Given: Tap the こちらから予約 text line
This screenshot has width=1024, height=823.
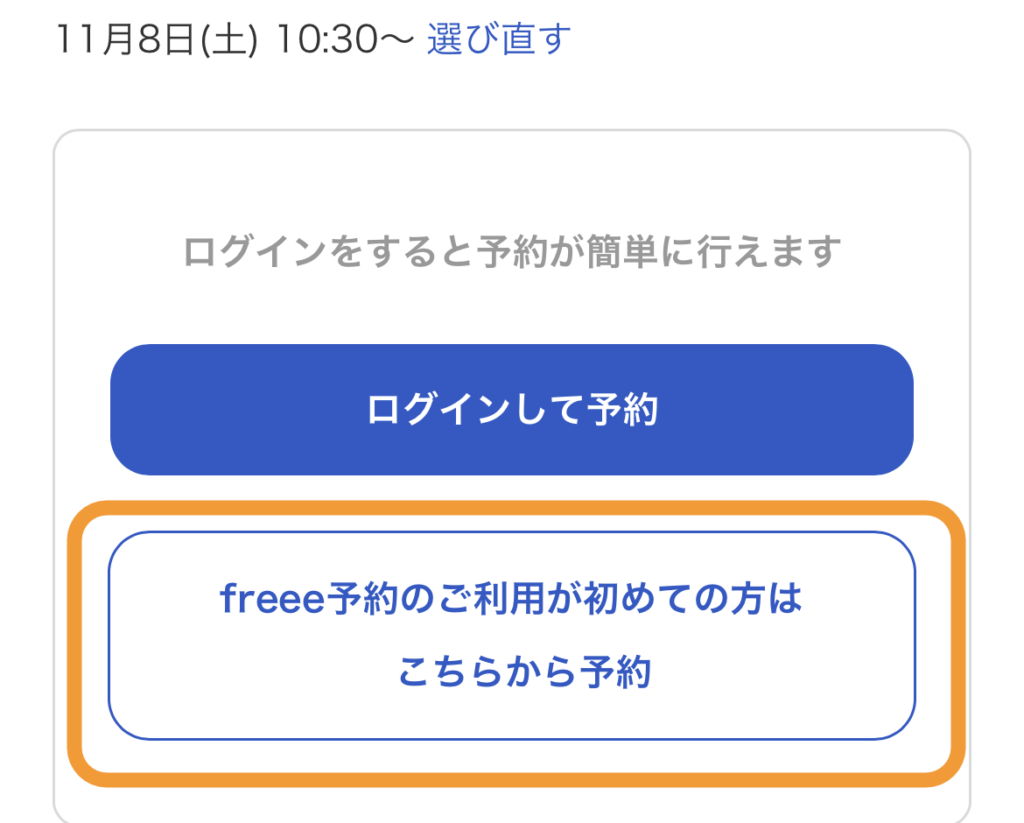Looking at the screenshot, I should coord(524,672).
